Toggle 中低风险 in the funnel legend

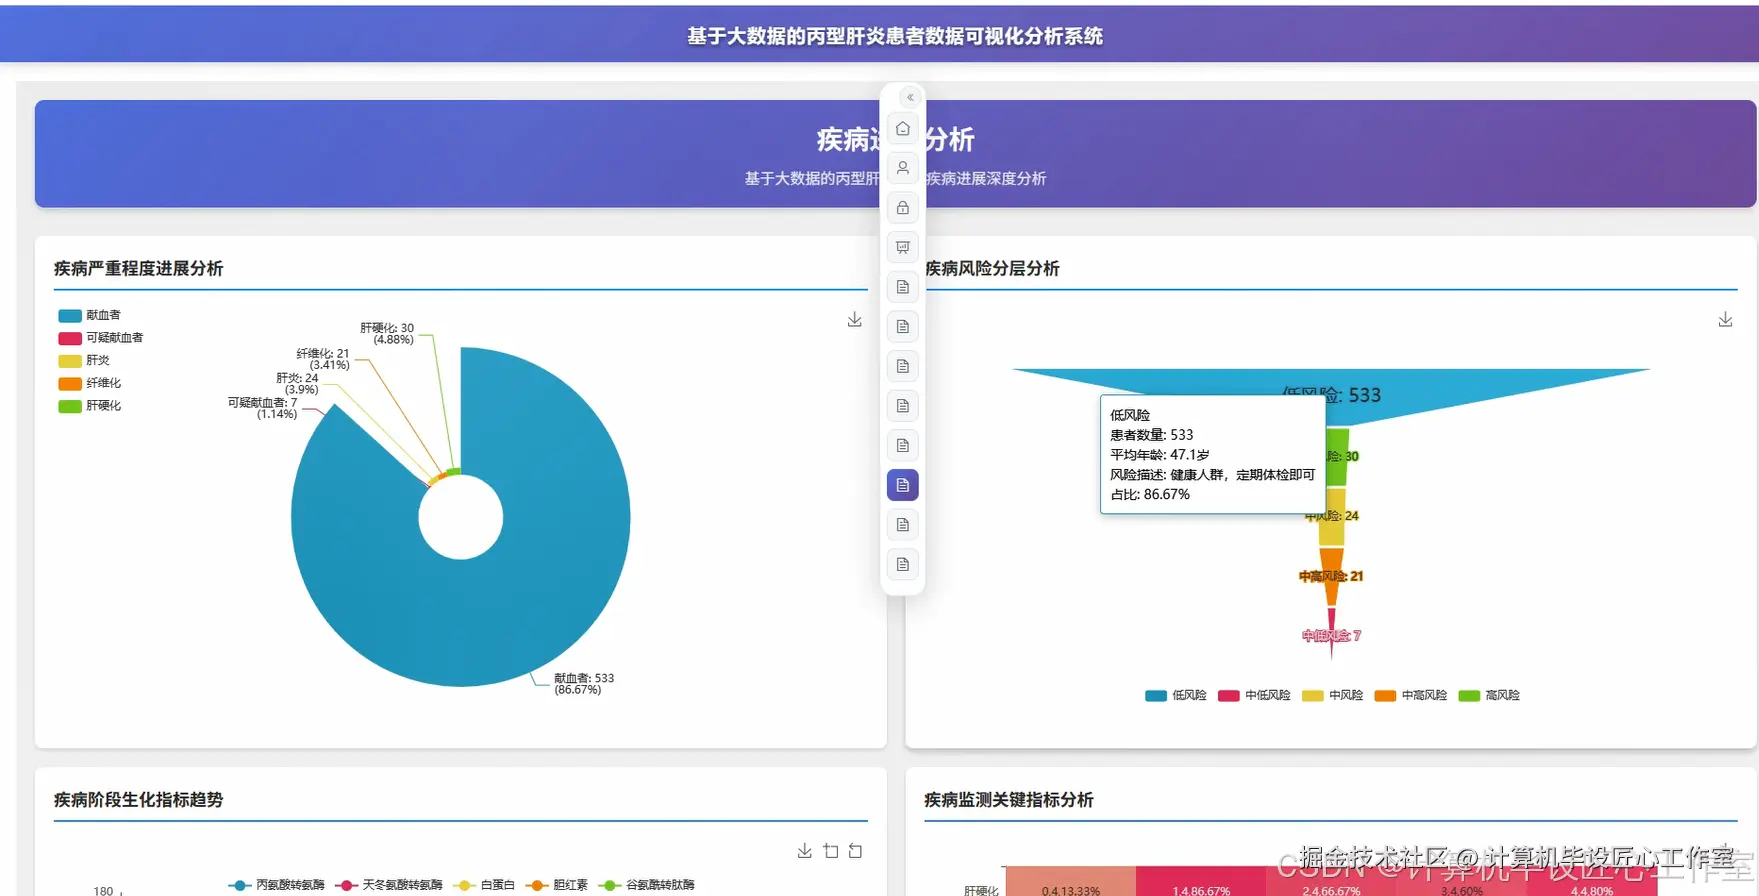(1254, 695)
